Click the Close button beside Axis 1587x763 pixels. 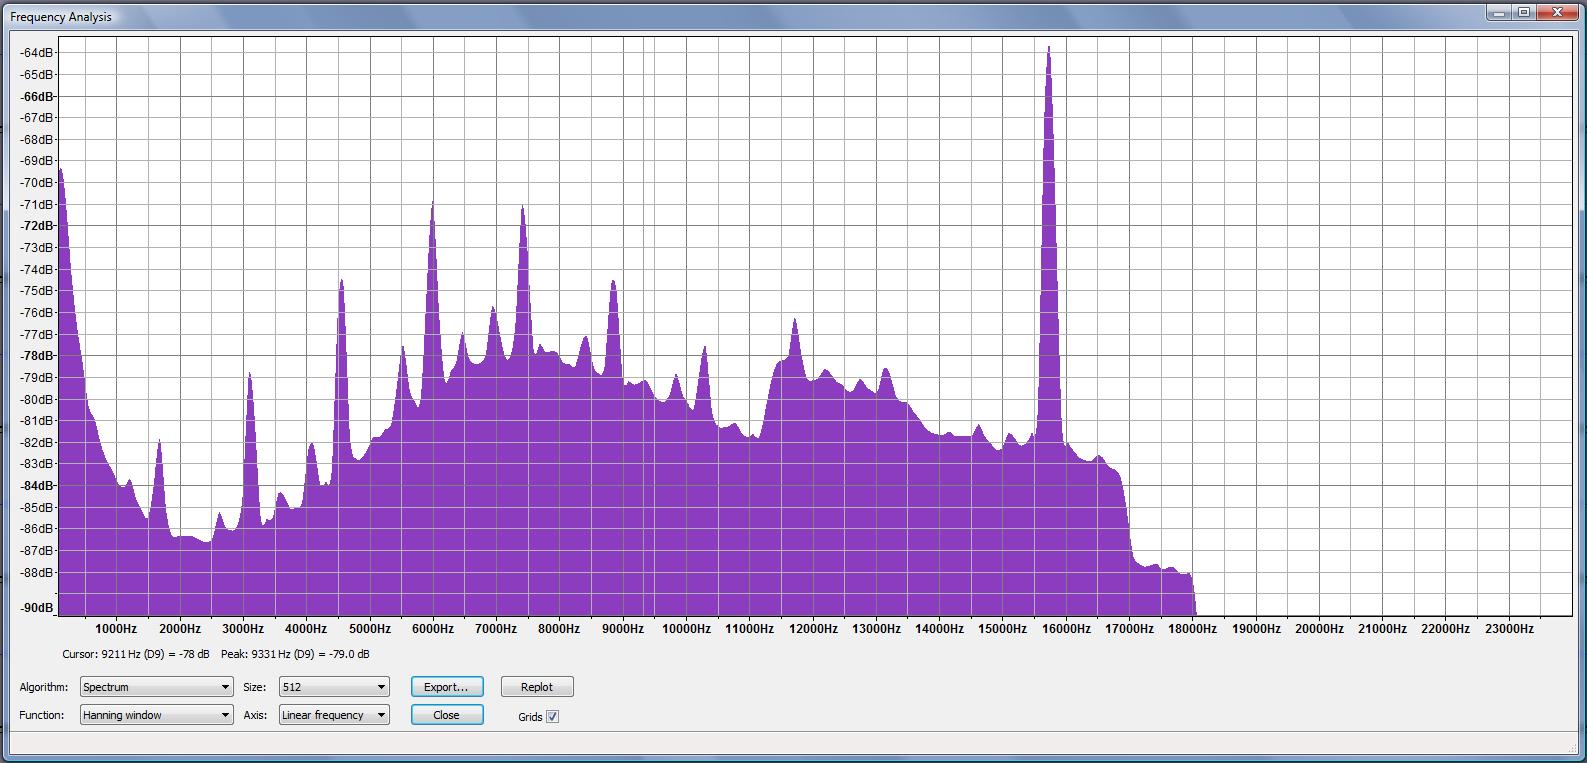pos(447,715)
